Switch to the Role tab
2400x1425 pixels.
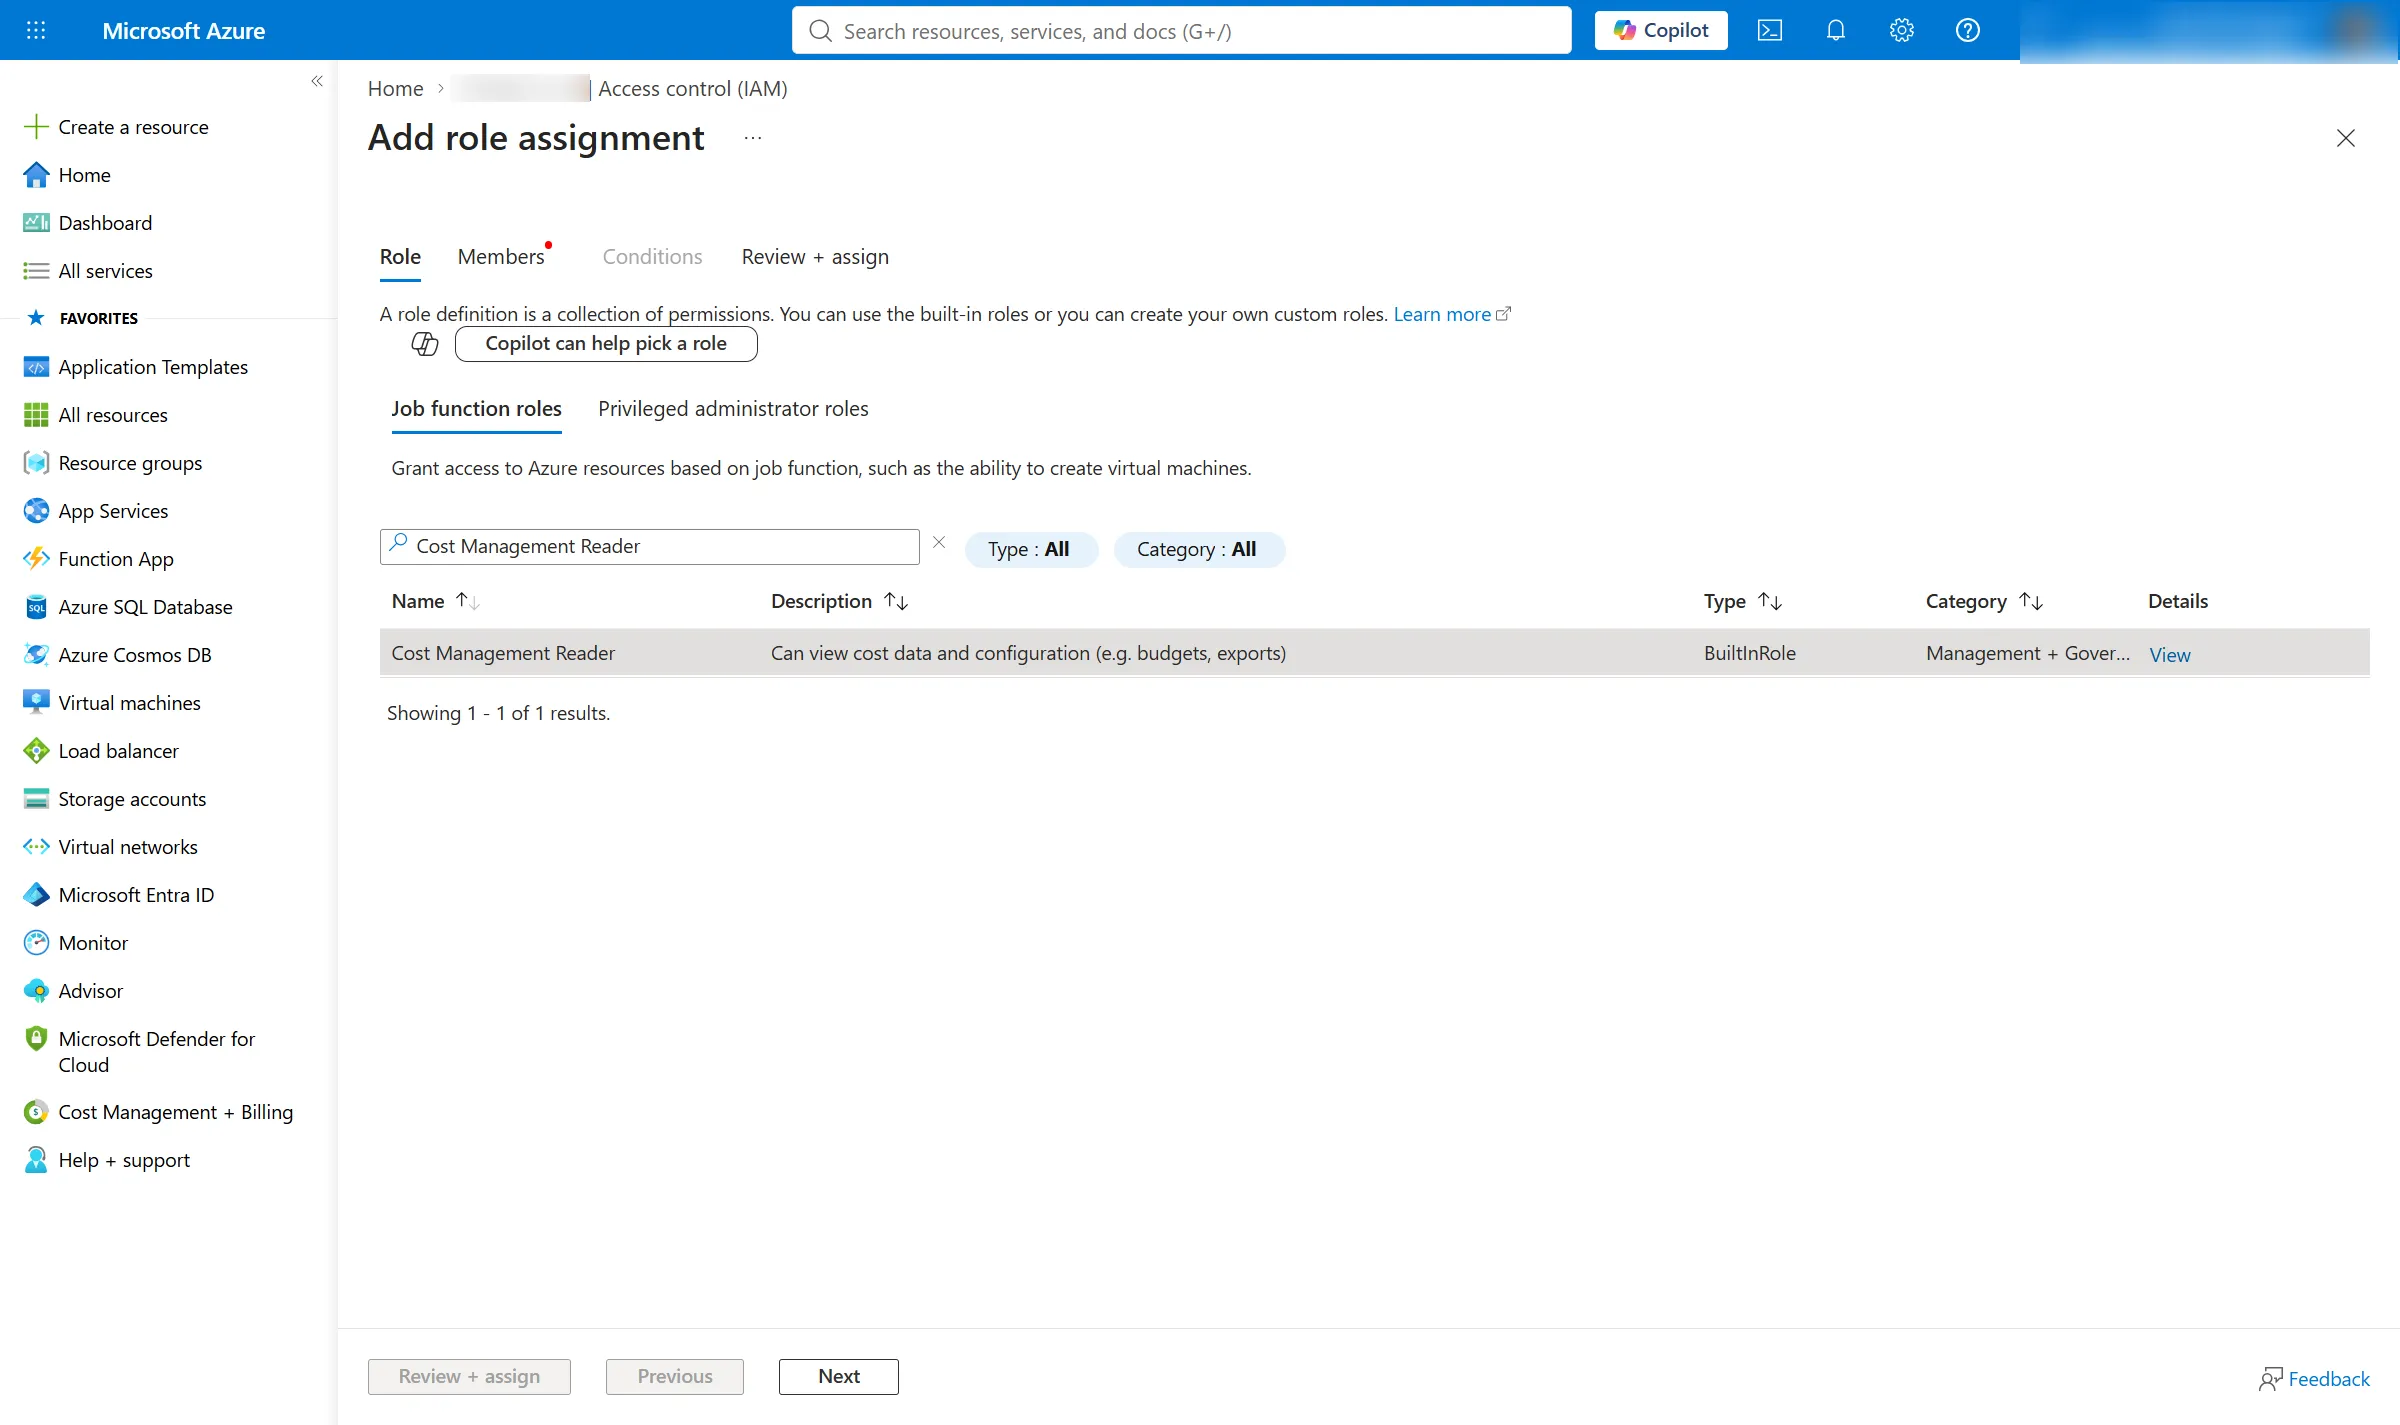(400, 257)
